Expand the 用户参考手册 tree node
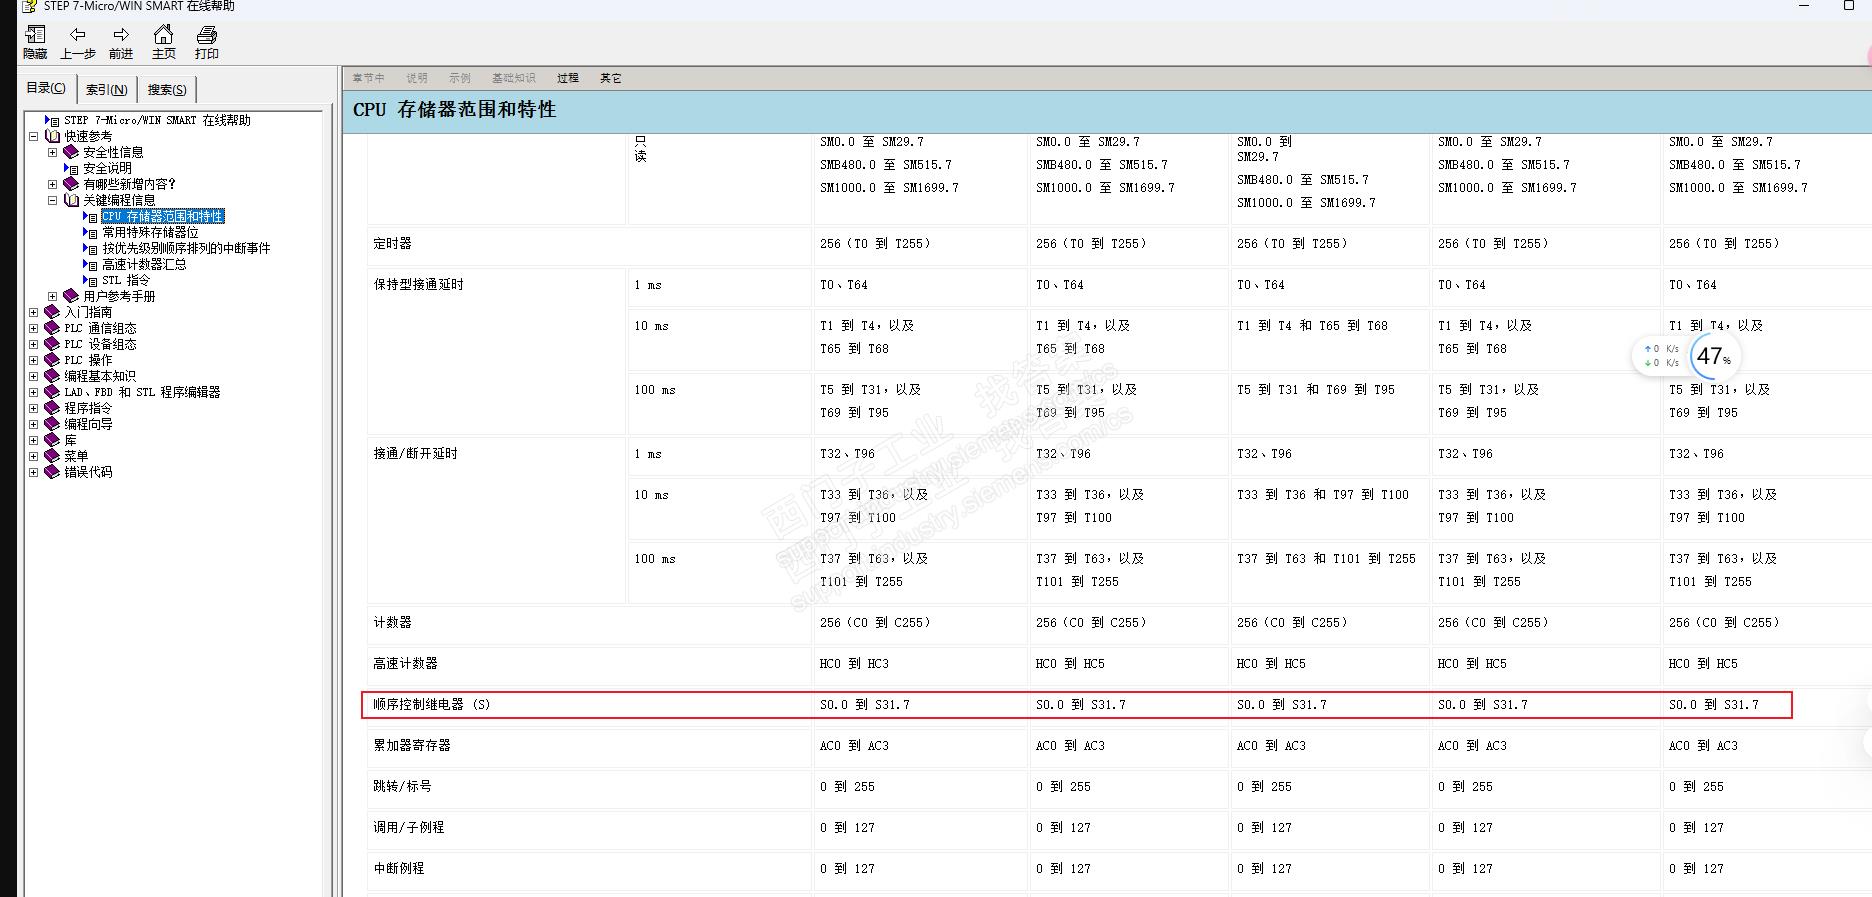 point(53,296)
